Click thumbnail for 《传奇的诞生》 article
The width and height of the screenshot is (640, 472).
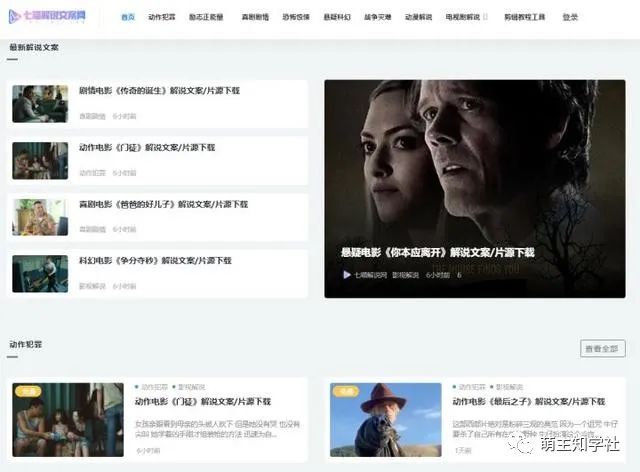(x=40, y=104)
